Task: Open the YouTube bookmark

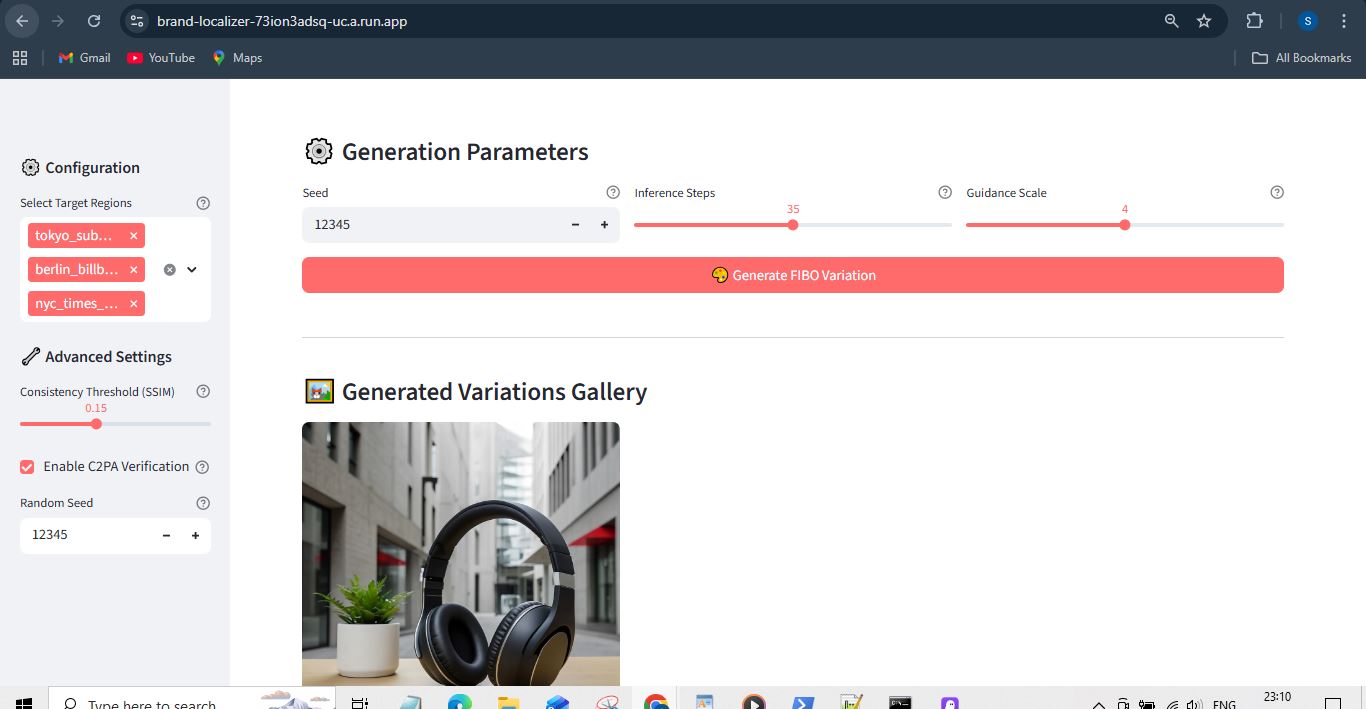Action: (161, 58)
